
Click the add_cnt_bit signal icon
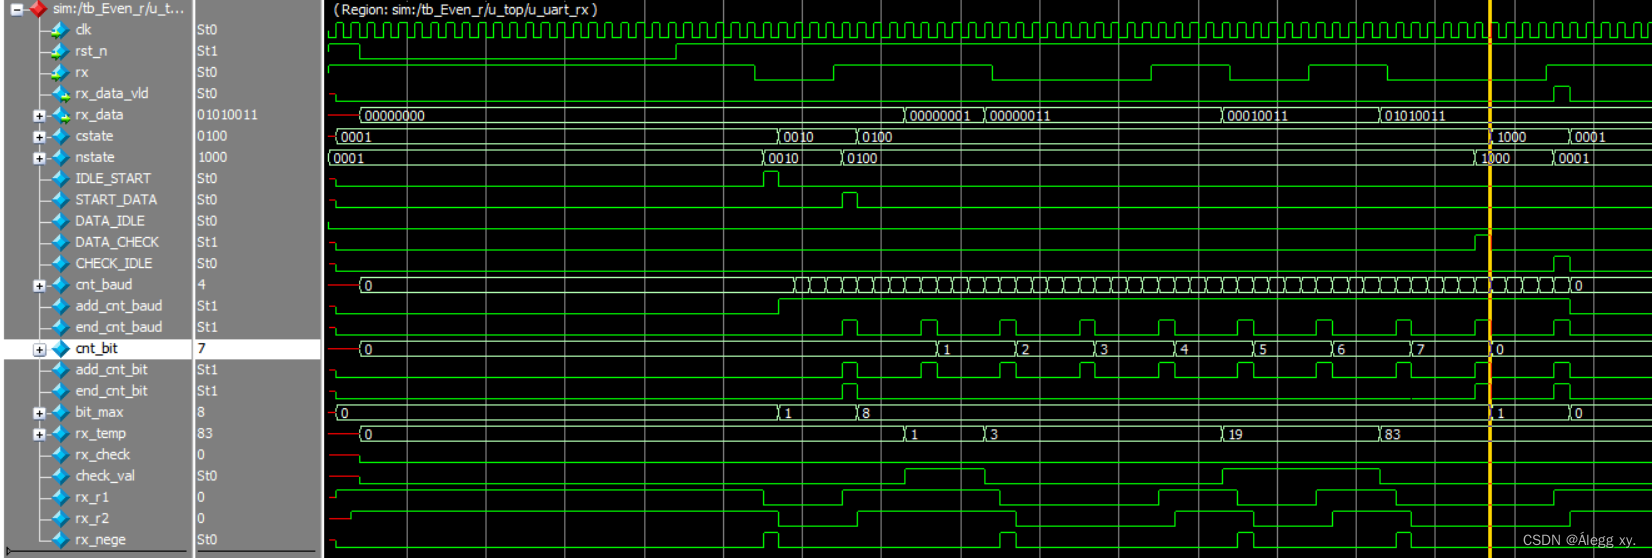tap(60, 370)
